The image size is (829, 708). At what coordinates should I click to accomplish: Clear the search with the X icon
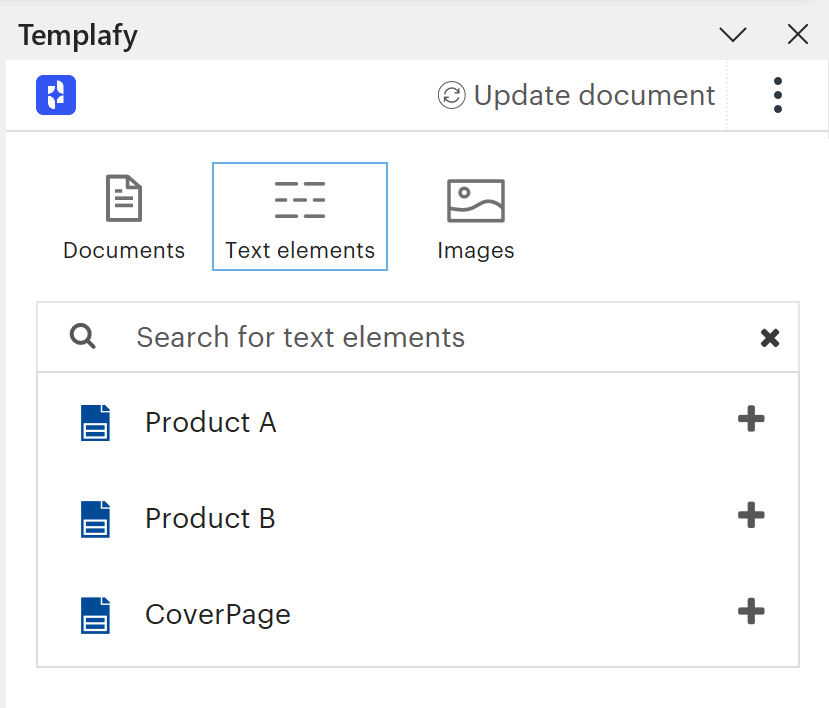770,337
